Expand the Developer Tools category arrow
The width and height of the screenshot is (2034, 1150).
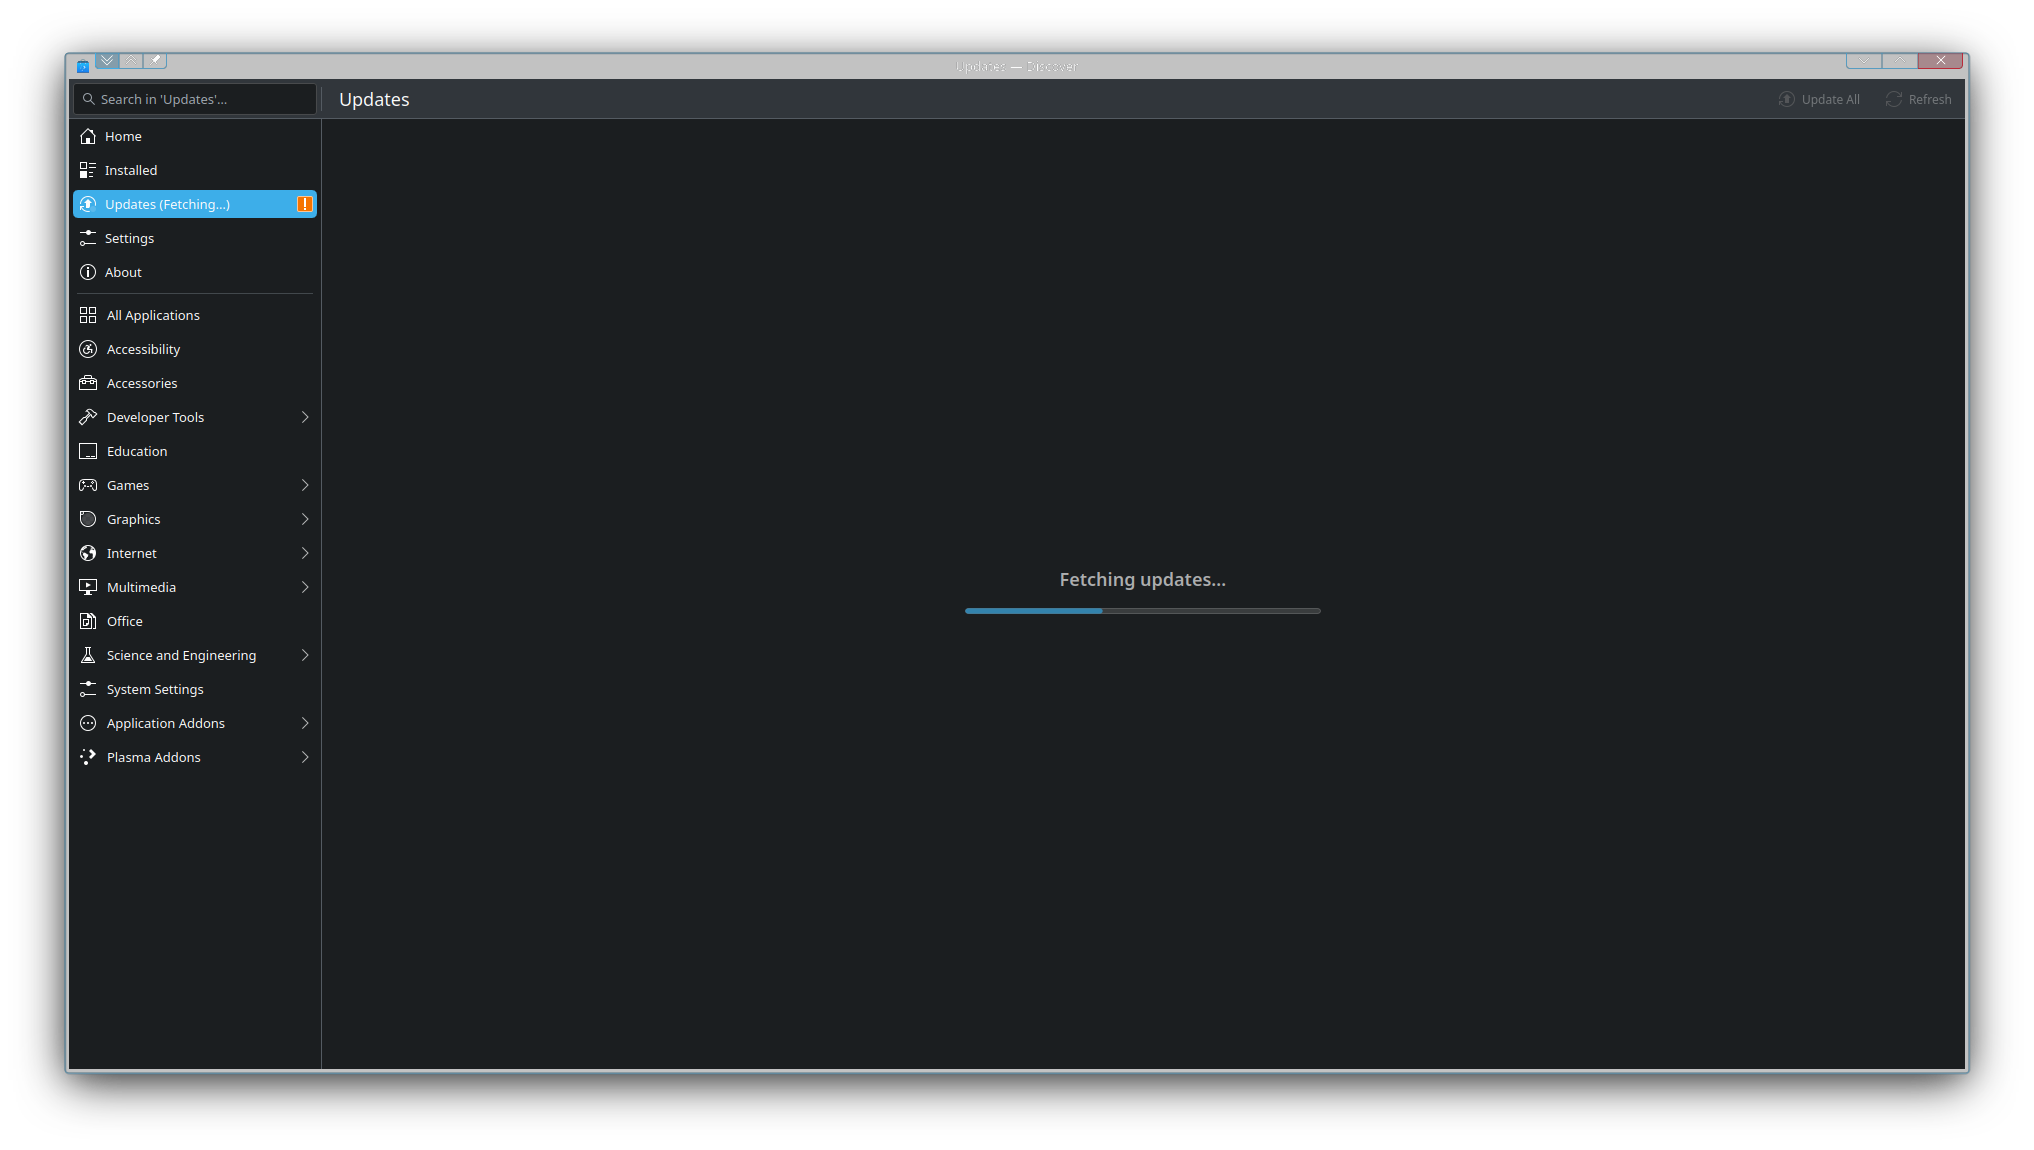[305, 417]
